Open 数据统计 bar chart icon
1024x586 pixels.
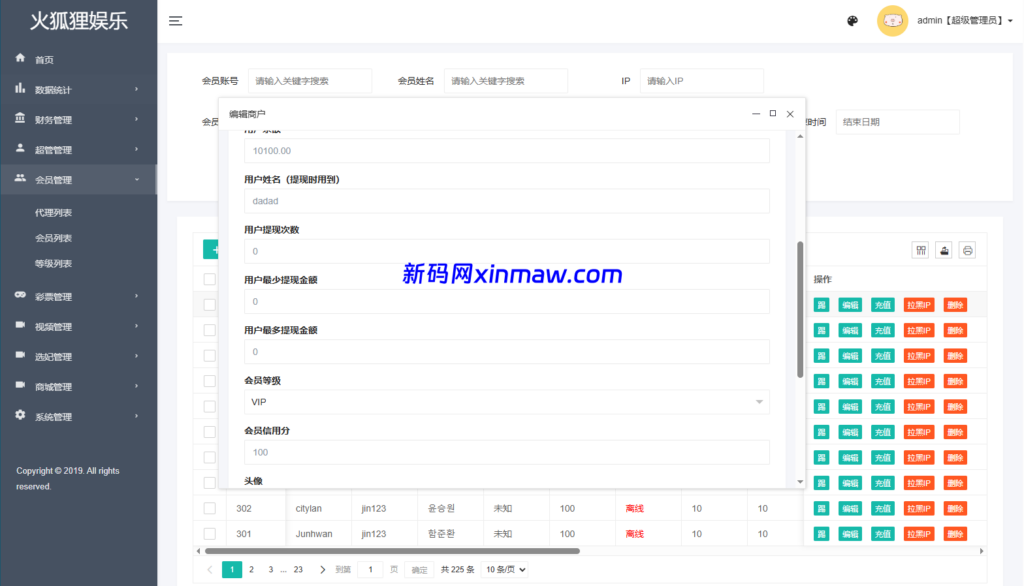[20, 89]
